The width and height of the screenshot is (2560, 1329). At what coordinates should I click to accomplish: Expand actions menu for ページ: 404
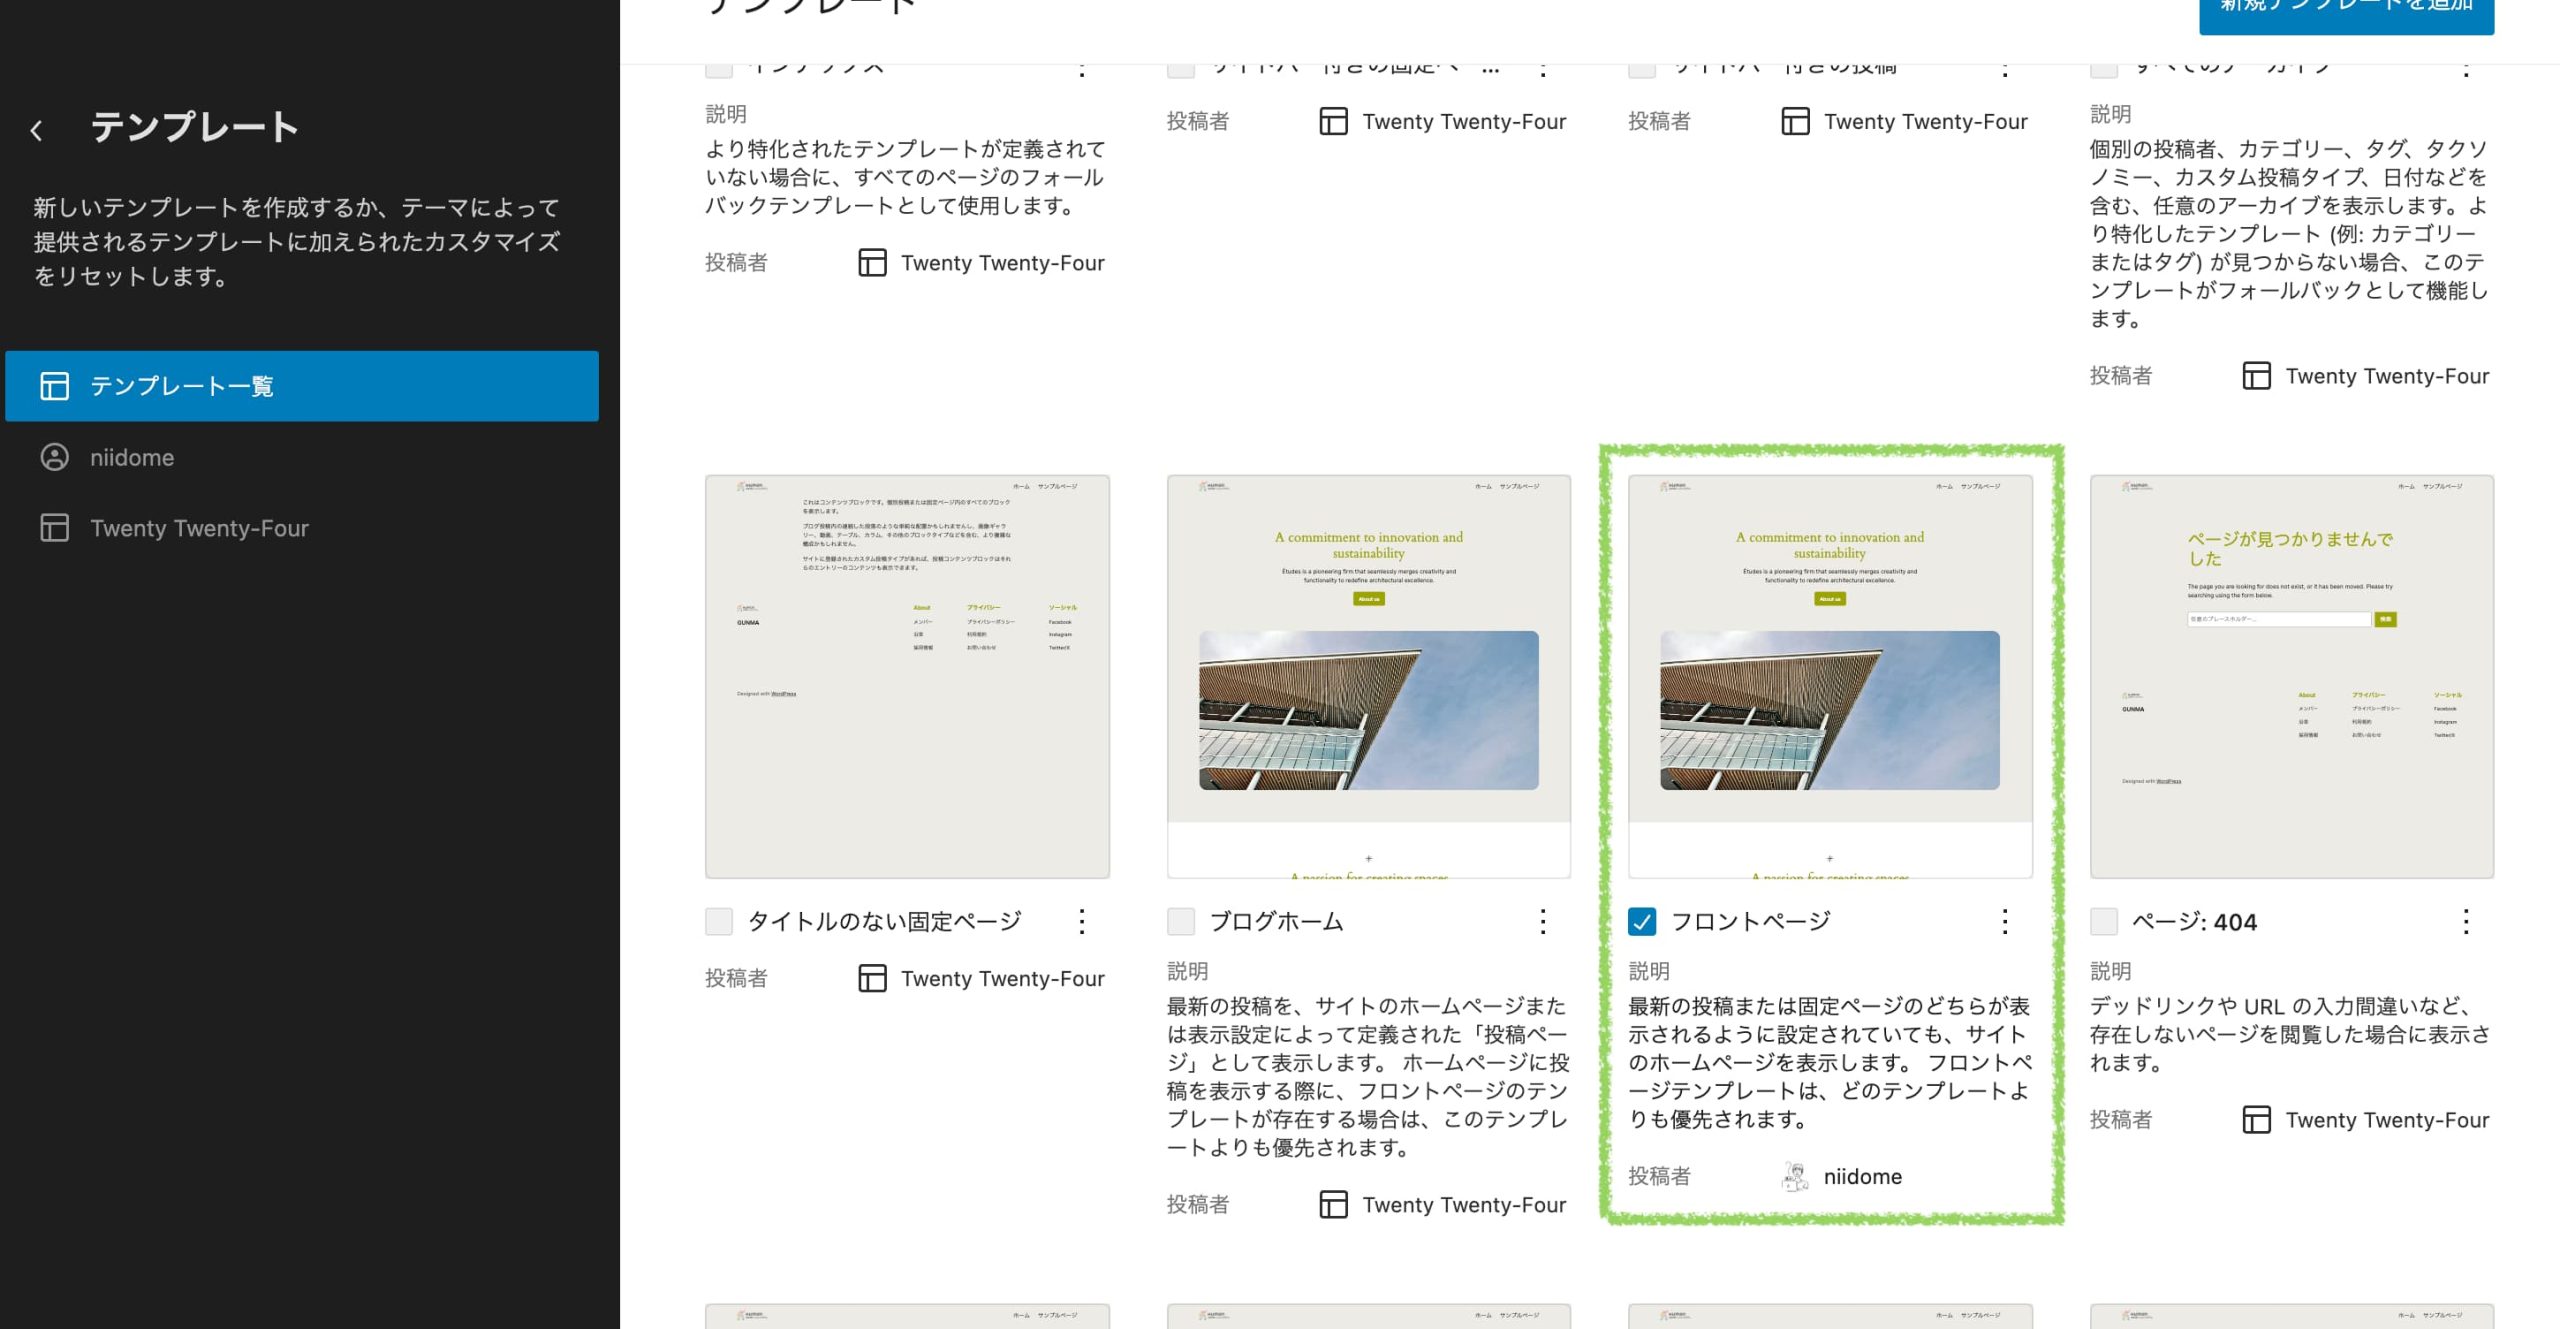(x=2466, y=921)
